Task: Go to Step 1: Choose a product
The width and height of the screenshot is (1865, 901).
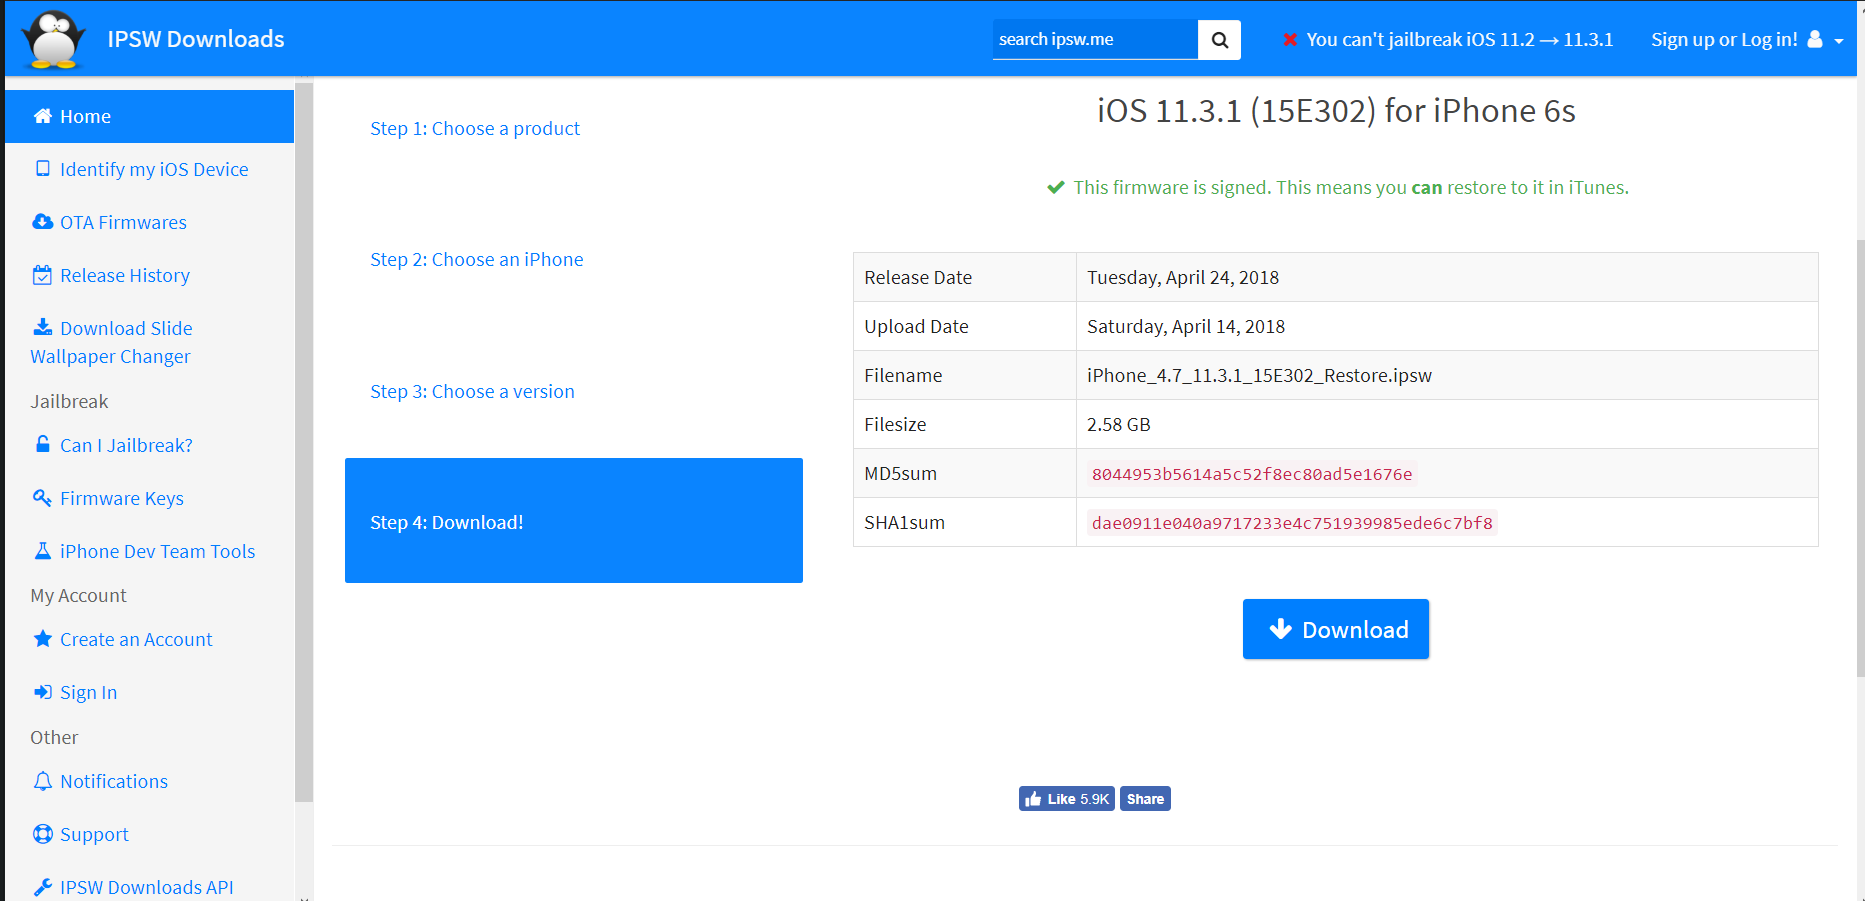Action: pos(475,128)
